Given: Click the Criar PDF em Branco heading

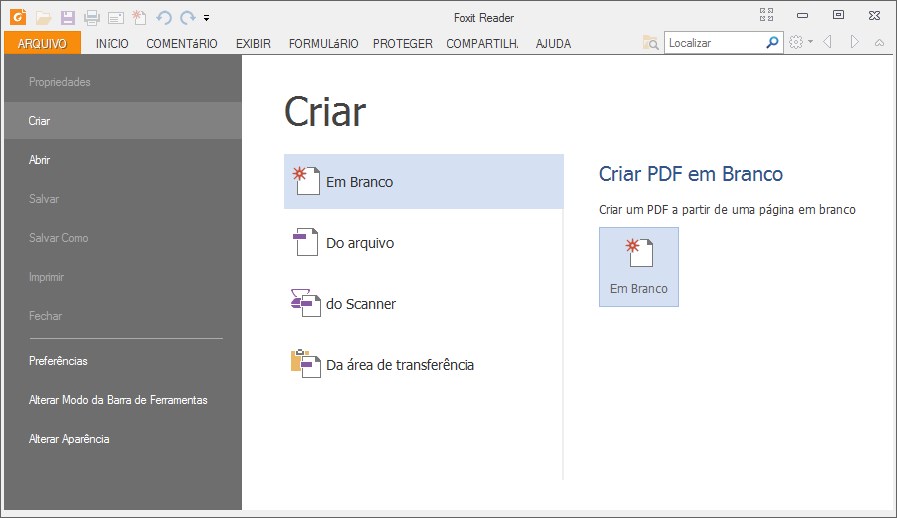Looking at the screenshot, I should (690, 173).
